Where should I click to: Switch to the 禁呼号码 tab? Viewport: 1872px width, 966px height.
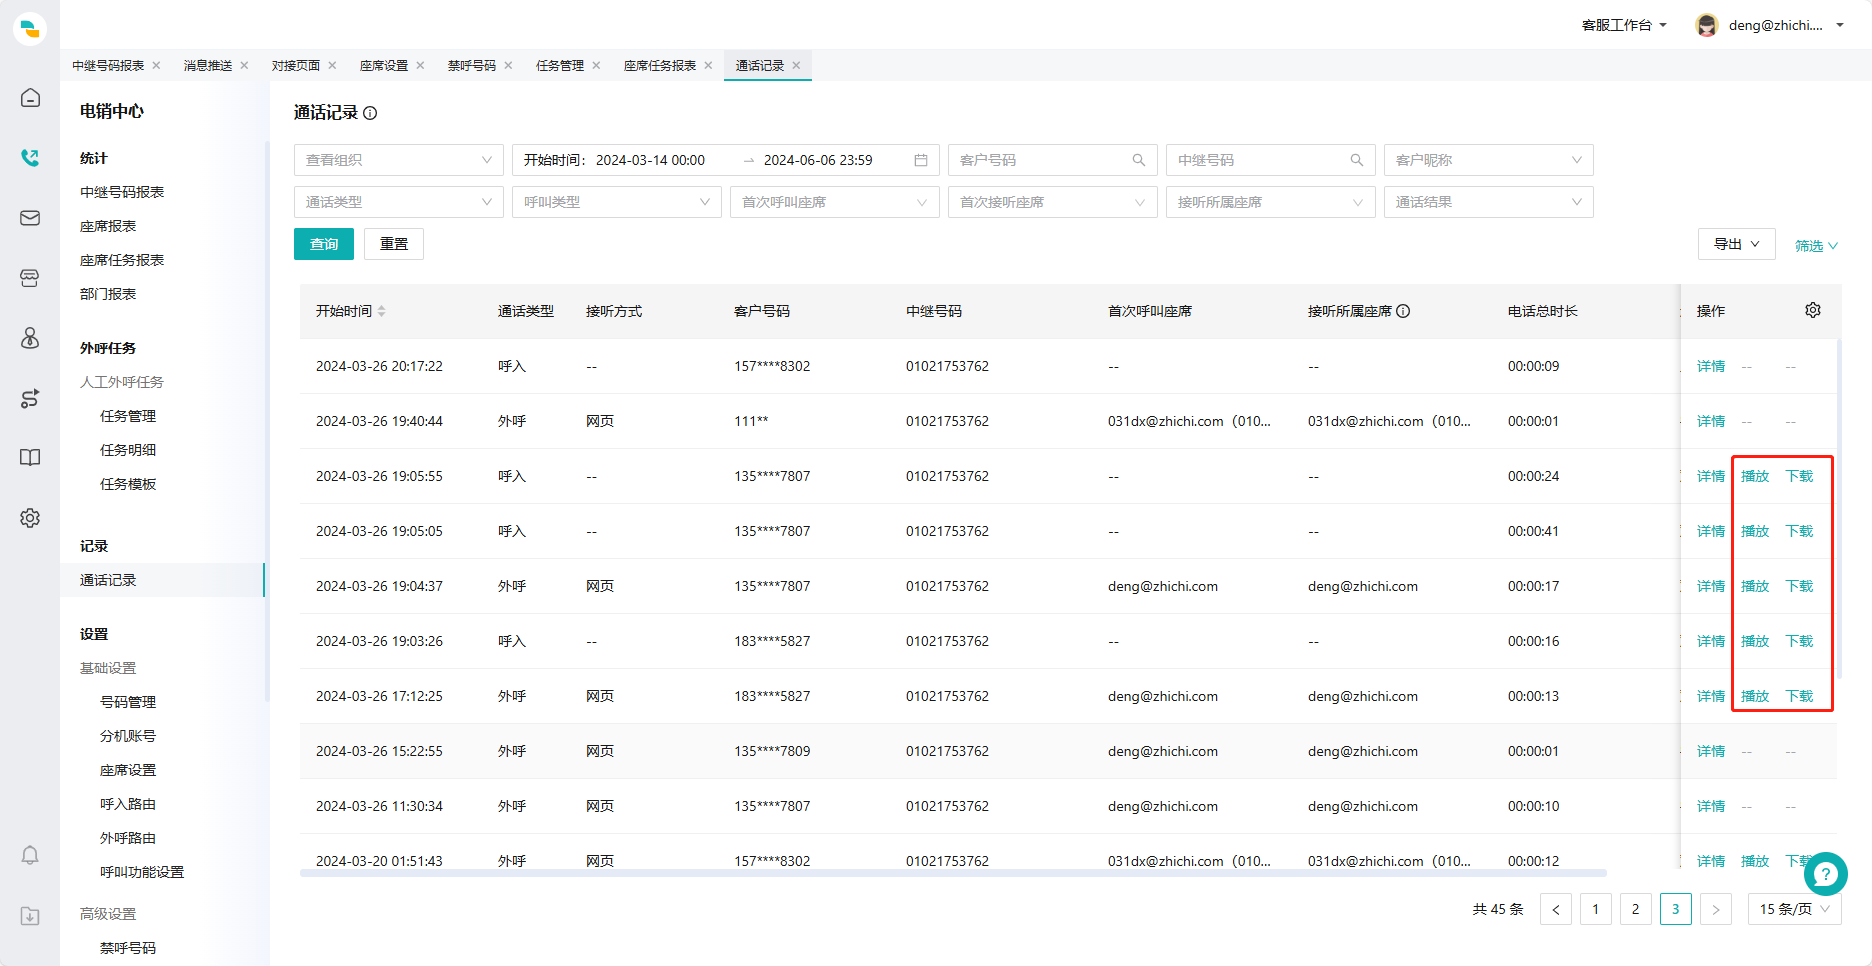[x=472, y=65]
